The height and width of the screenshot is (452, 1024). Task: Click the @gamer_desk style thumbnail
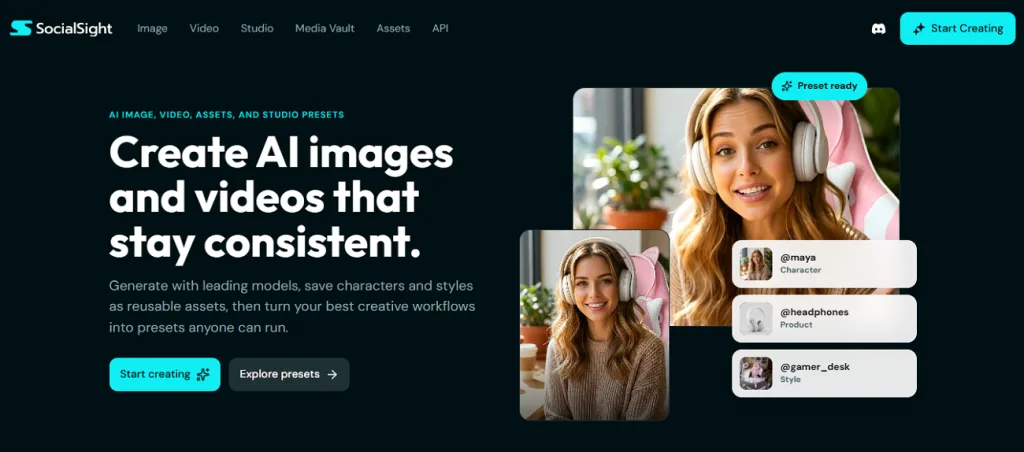pos(756,374)
